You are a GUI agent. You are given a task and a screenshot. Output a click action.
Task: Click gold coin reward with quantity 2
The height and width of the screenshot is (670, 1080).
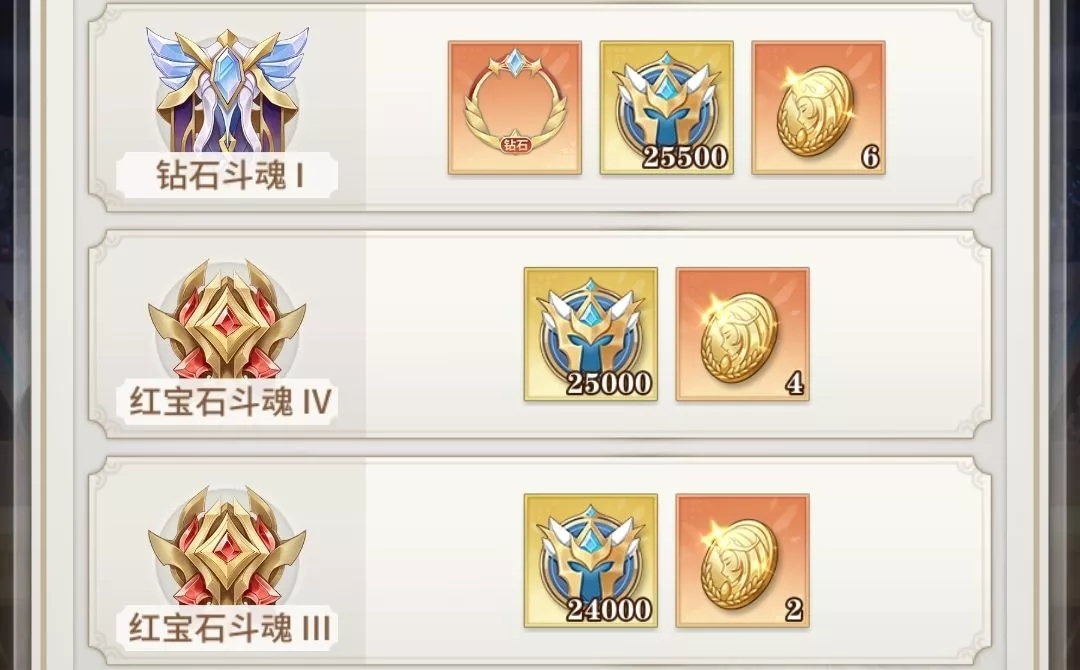pyautogui.click(x=742, y=561)
